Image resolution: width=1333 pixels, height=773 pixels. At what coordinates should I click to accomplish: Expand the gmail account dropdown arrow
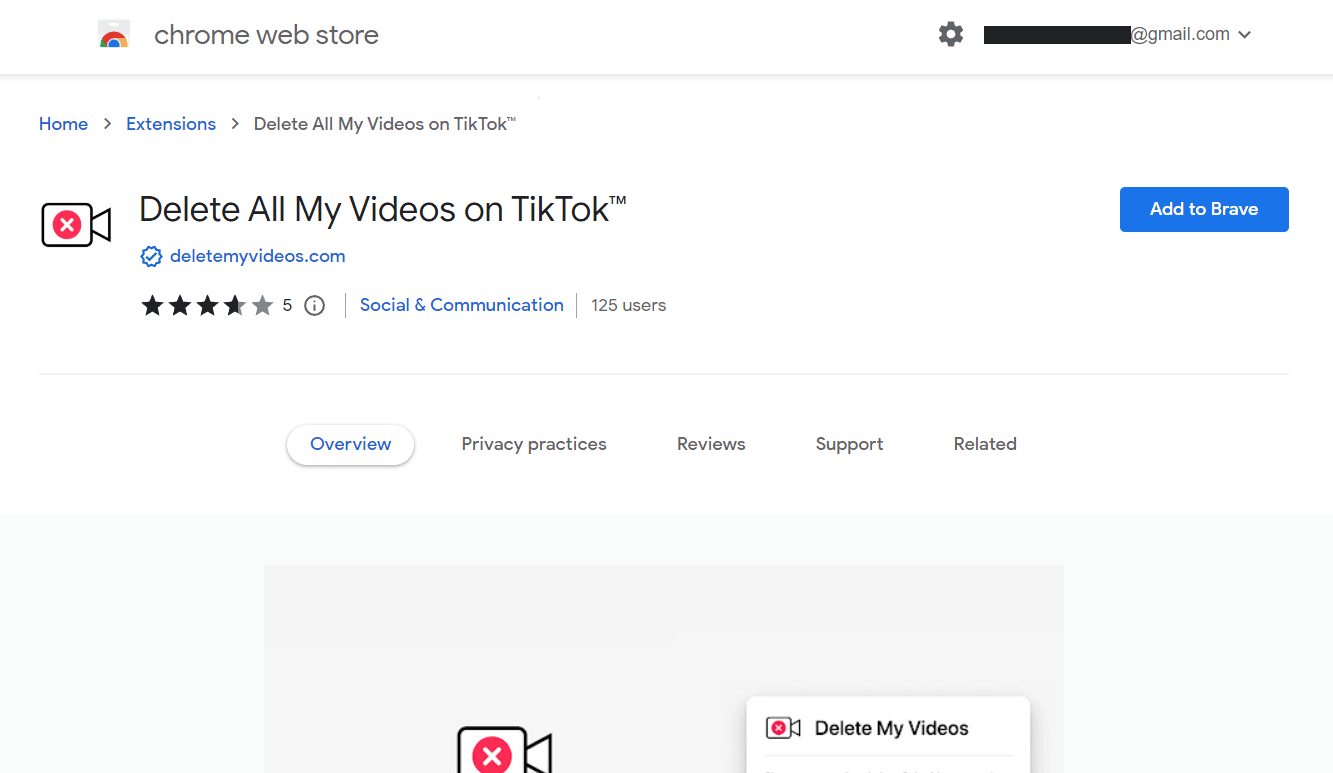(1245, 35)
